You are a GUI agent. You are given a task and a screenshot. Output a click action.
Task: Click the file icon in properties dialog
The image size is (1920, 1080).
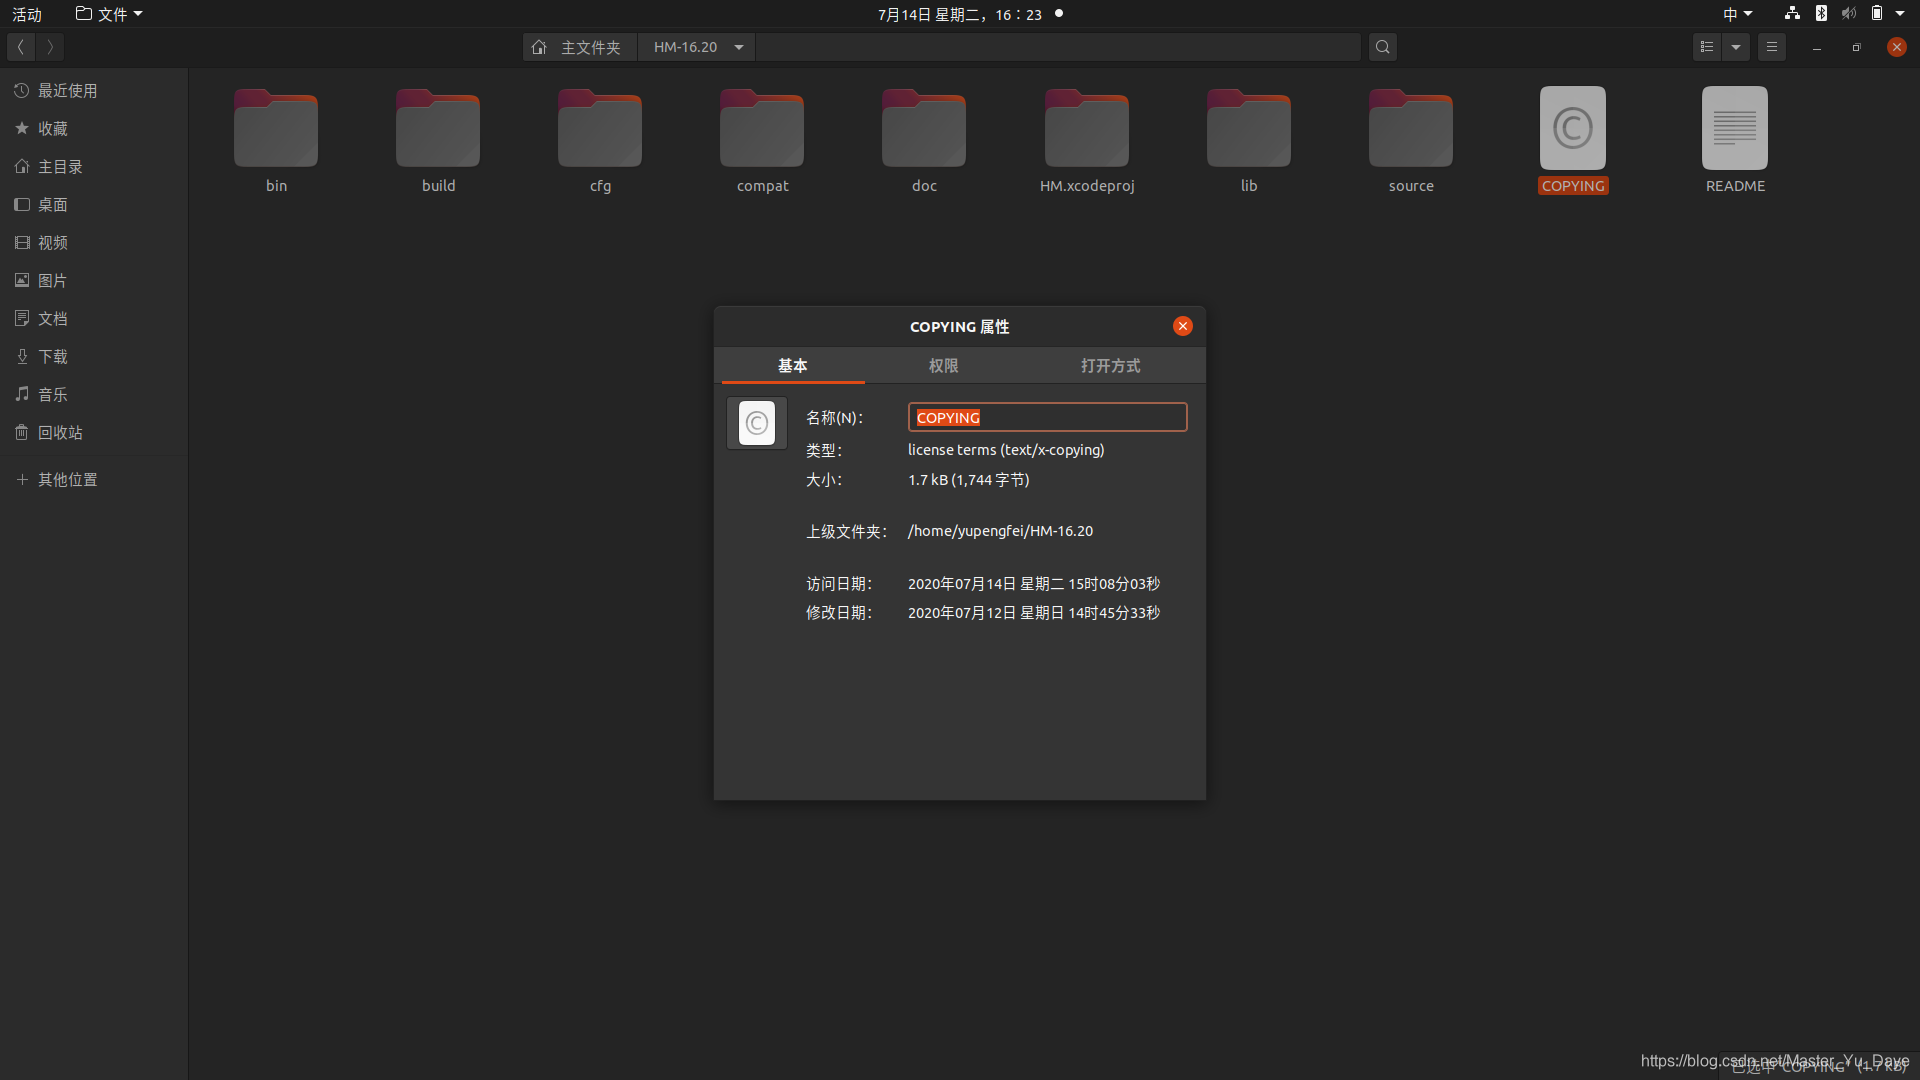[x=757, y=423]
